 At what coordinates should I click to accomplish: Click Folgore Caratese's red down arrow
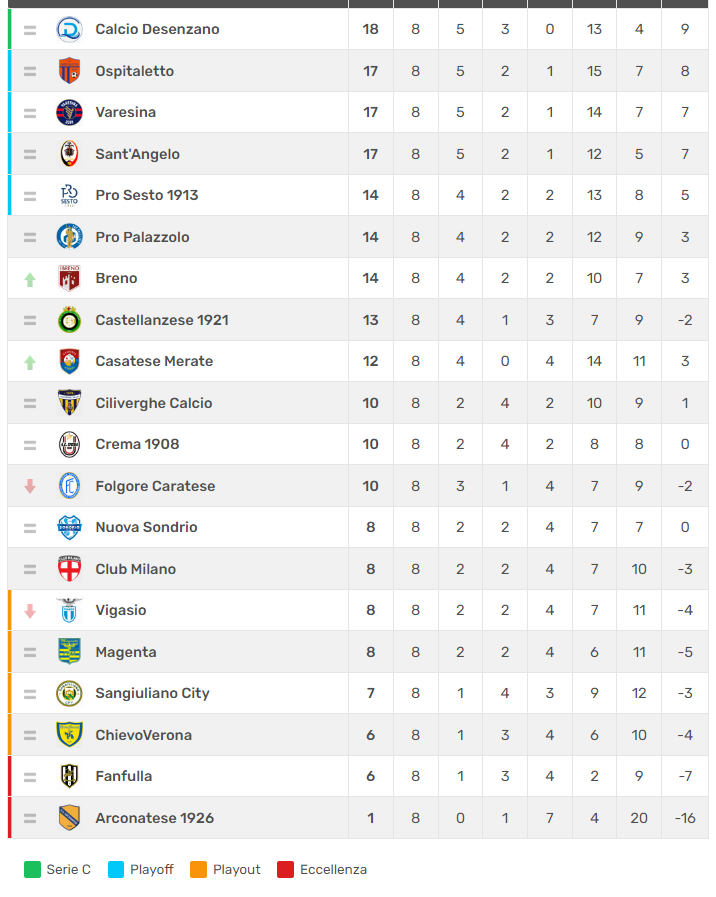coord(30,486)
